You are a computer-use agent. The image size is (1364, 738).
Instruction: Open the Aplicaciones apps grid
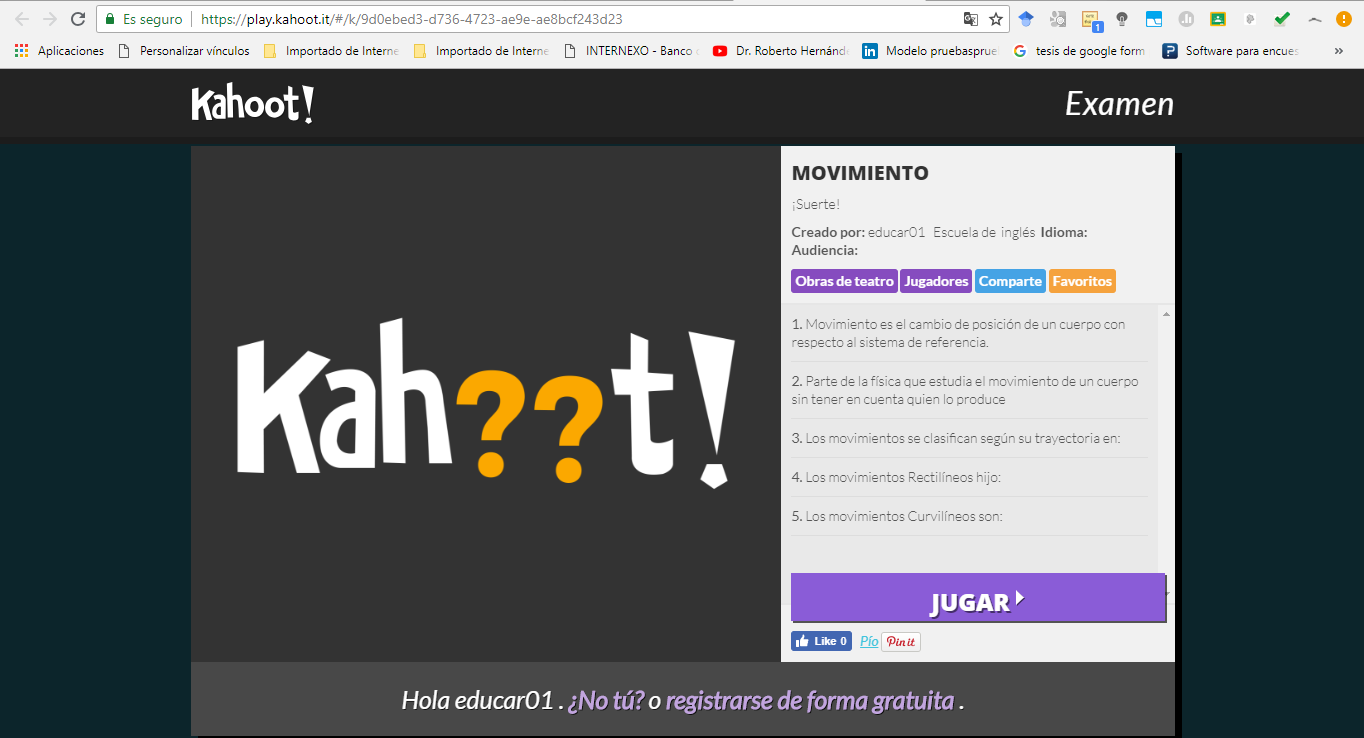pyautogui.click(x=59, y=51)
